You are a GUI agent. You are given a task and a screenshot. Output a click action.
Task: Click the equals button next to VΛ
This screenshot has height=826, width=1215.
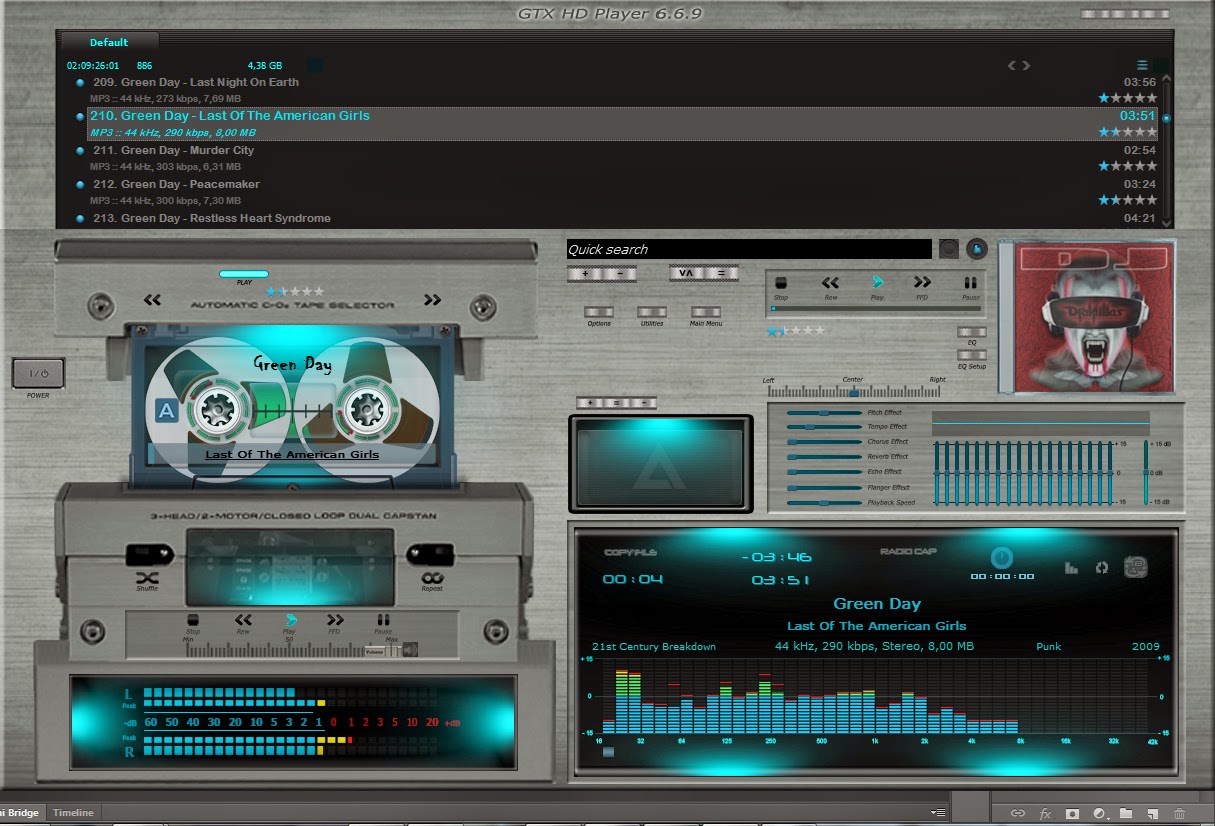click(721, 273)
